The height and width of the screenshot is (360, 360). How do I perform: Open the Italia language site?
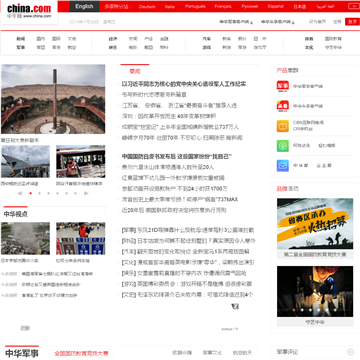170,6
